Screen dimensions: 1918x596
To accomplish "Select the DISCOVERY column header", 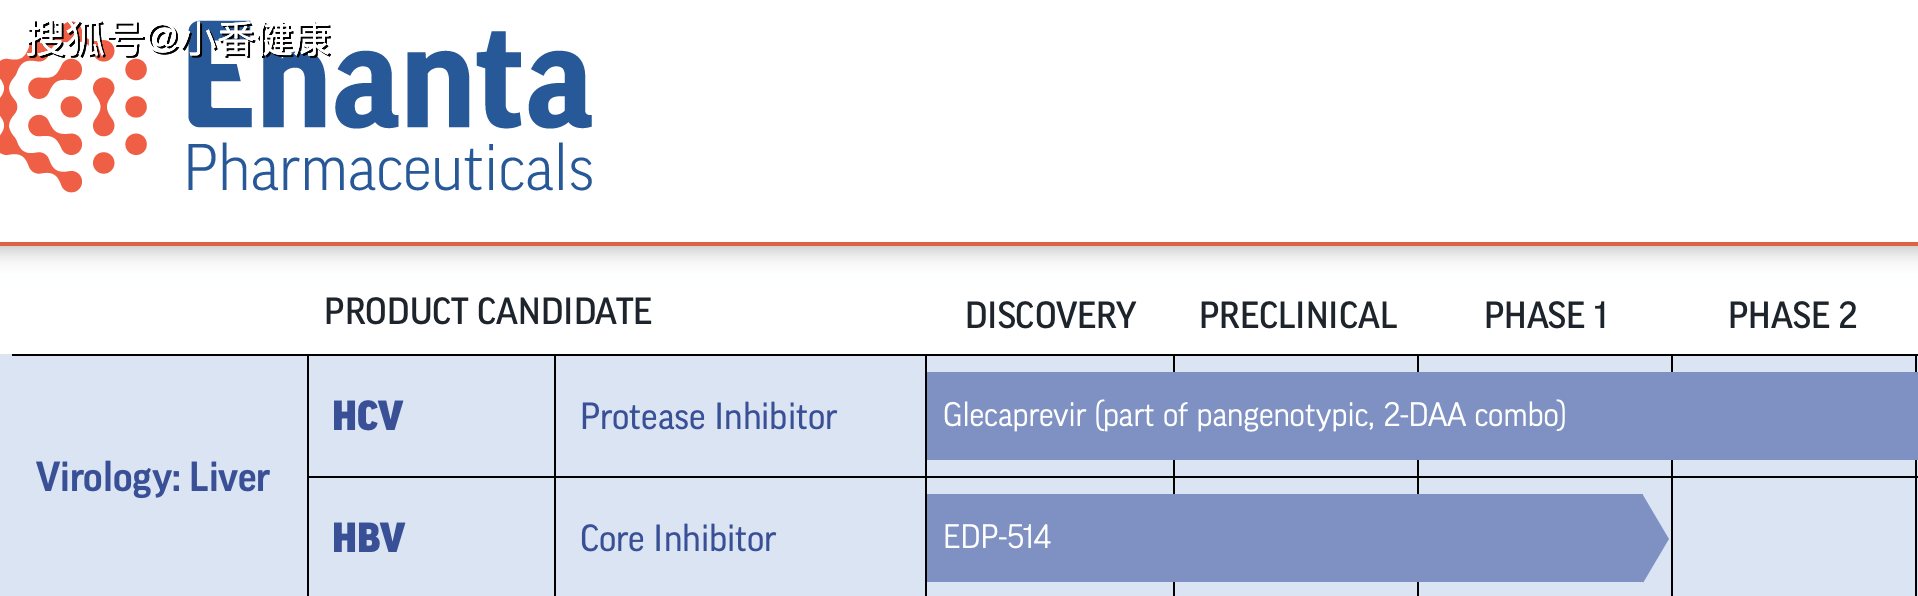I will pos(1050,316).
